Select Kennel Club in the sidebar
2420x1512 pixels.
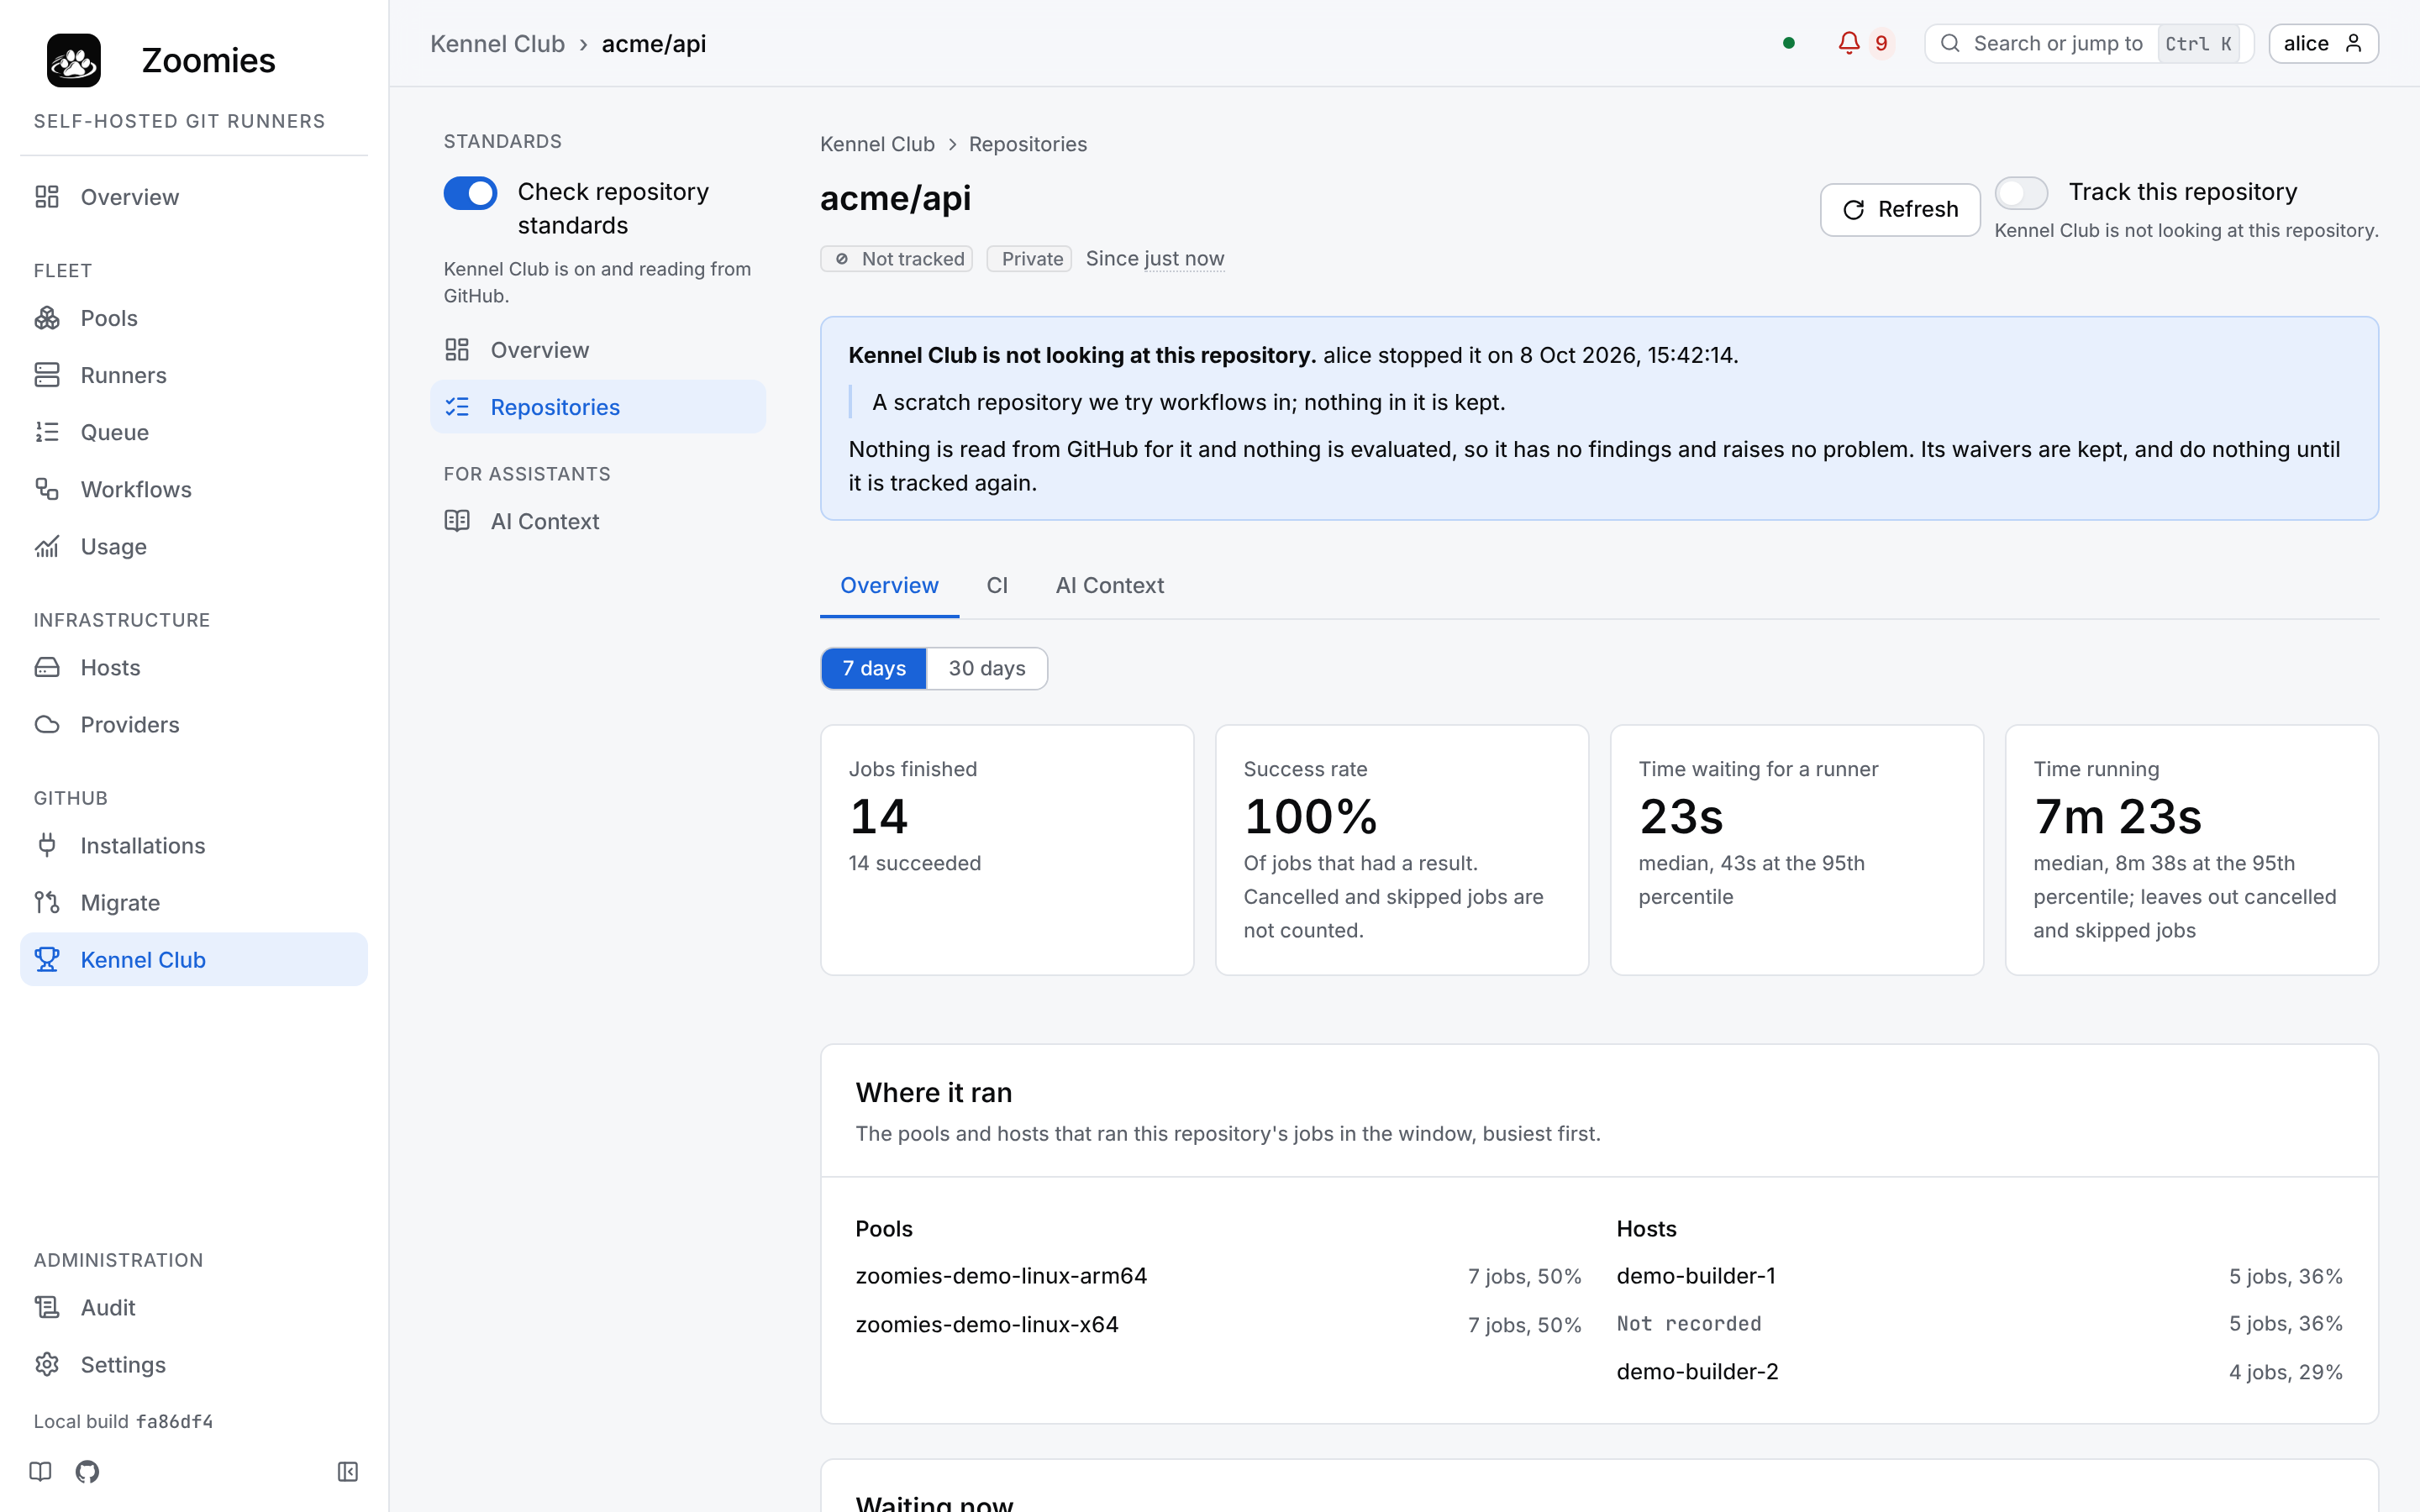pos(194,959)
